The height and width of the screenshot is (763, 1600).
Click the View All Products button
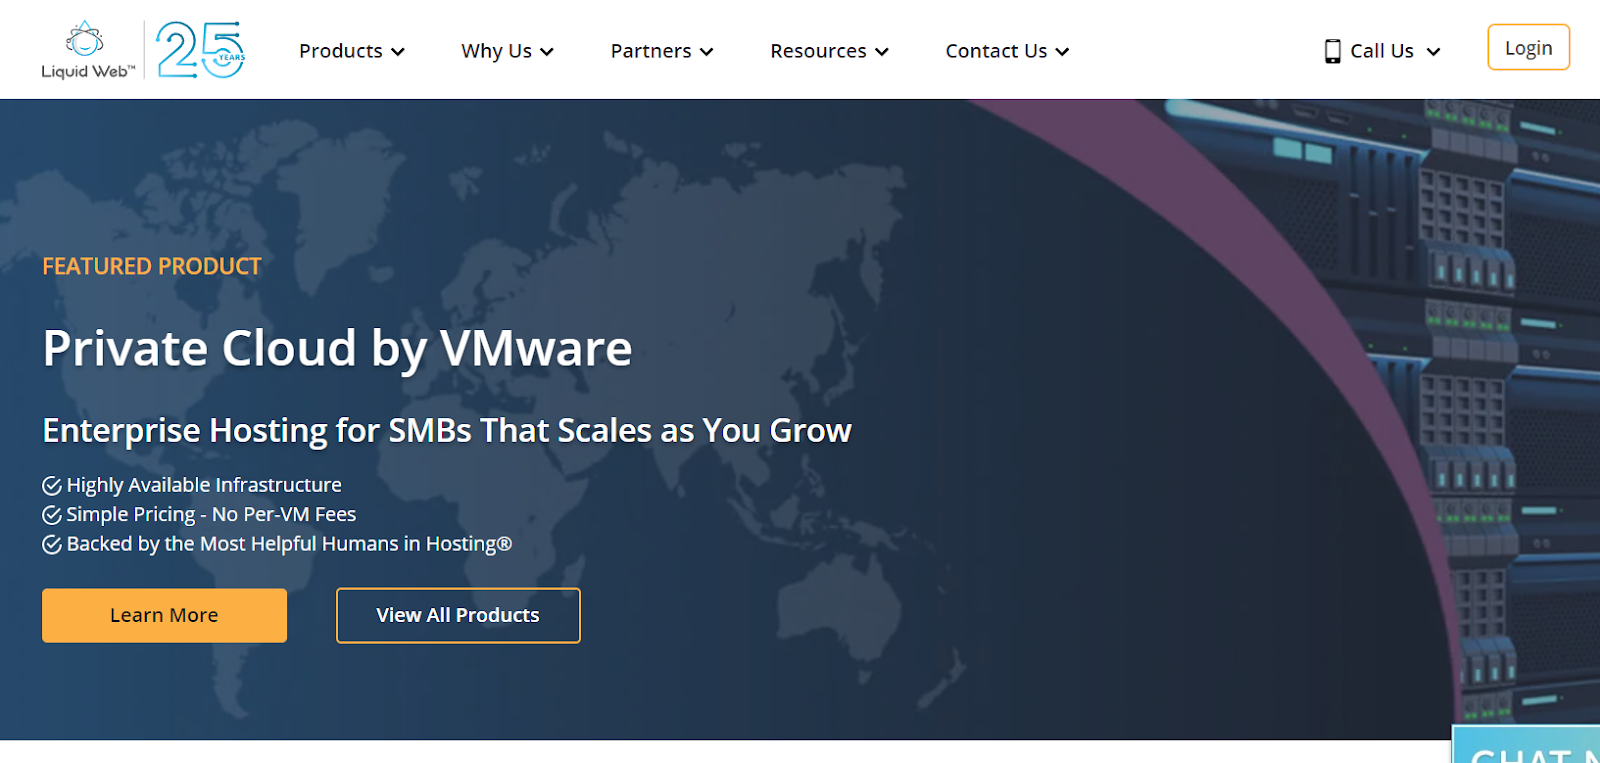coord(458,615)
